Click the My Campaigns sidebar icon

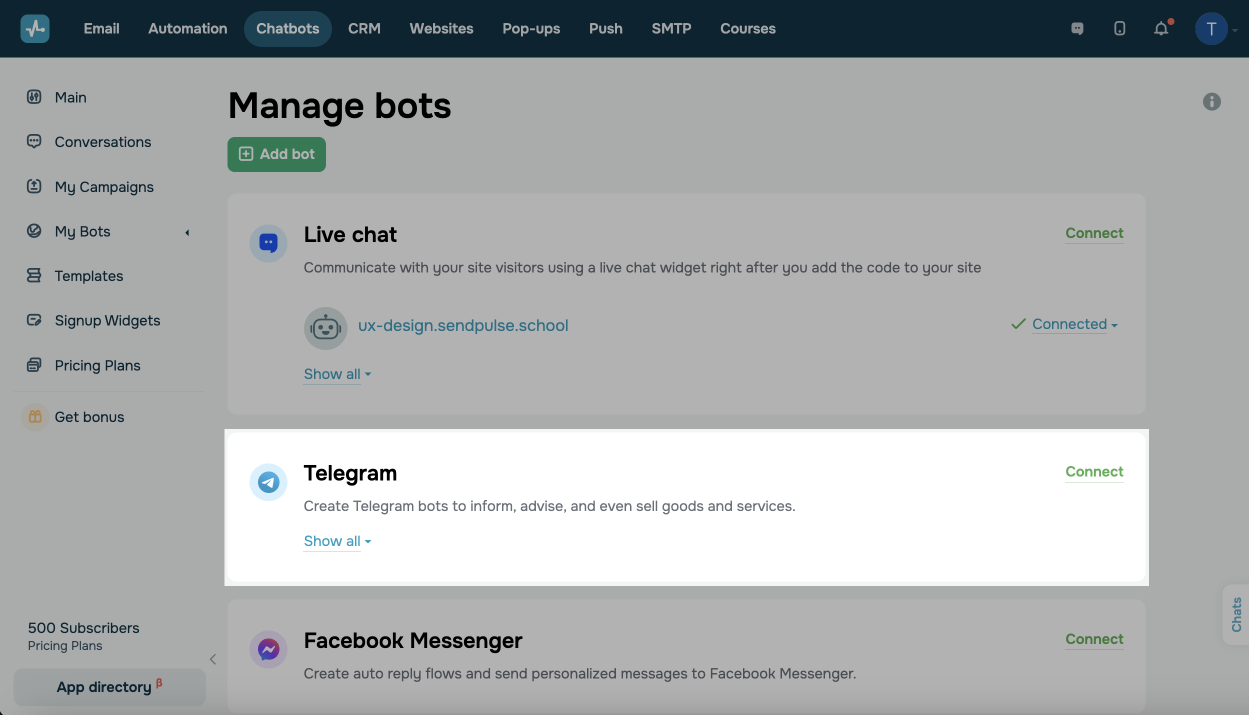tap(34, 187)
